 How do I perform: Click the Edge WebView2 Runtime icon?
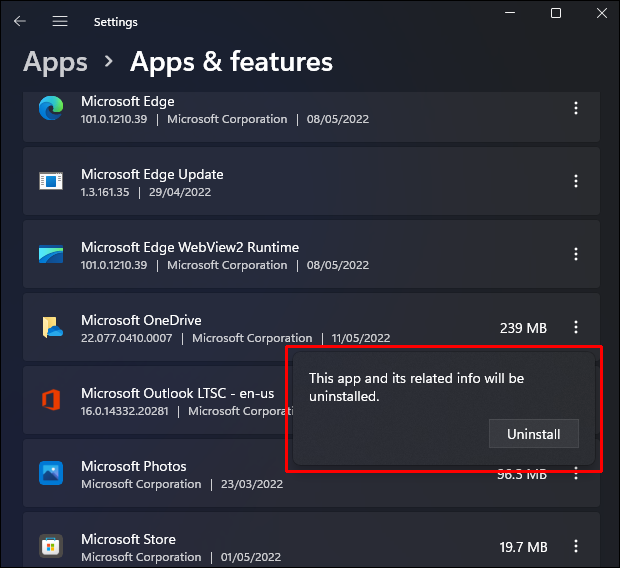click(51, 254)
